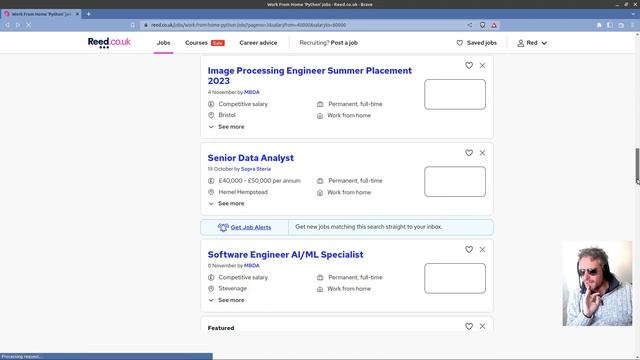Open the Brave main menu

point(632,25)
